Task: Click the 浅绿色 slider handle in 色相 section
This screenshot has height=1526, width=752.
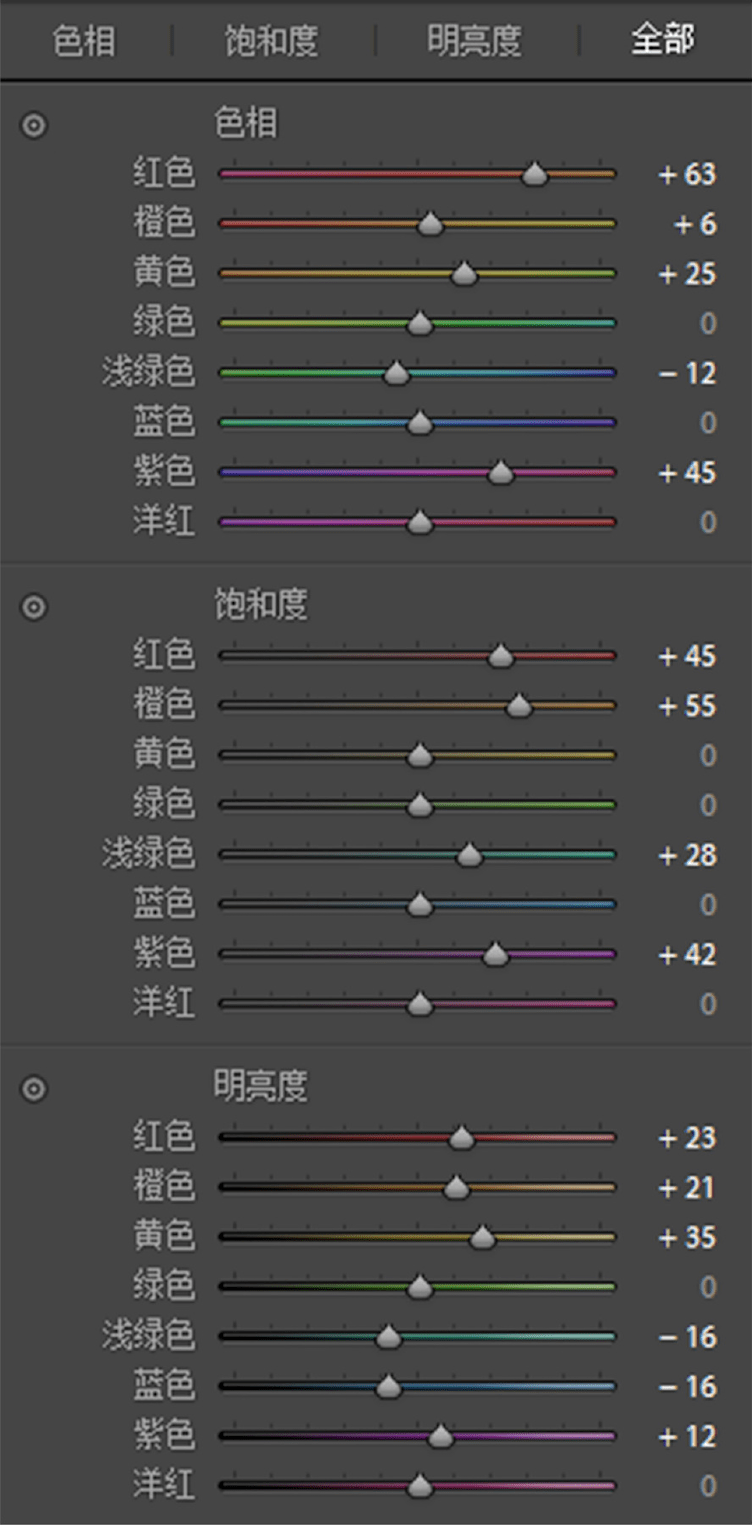Action: point(396,373)
